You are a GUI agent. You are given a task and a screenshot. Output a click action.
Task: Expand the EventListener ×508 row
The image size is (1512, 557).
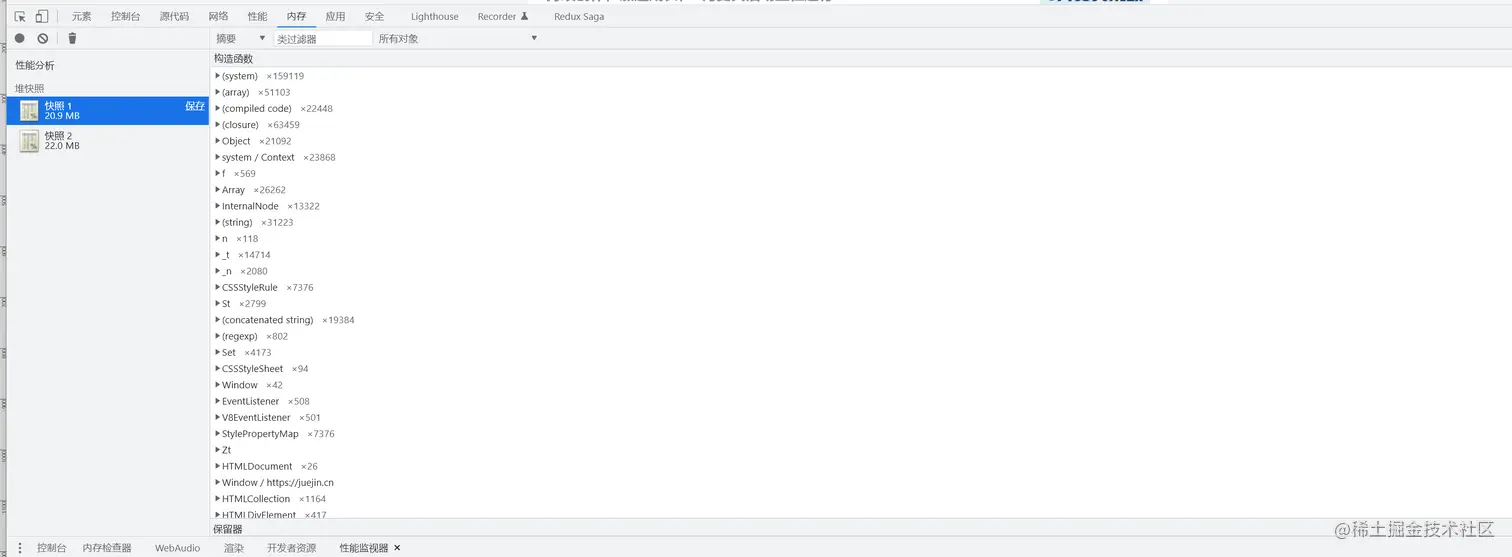click(218, 401)
